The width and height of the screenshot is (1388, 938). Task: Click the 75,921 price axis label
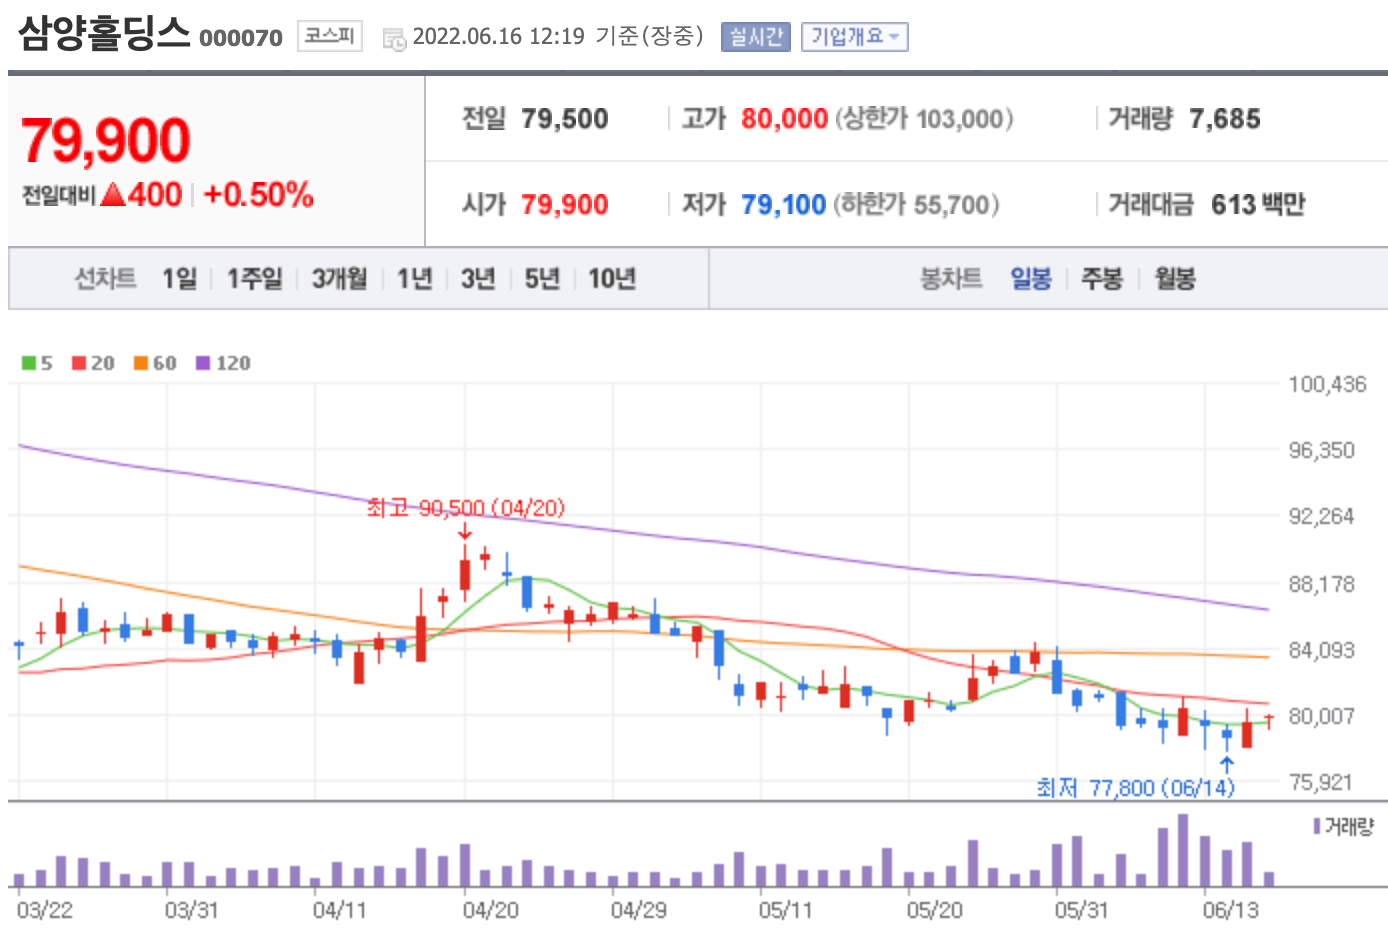tap(1321, 782)
